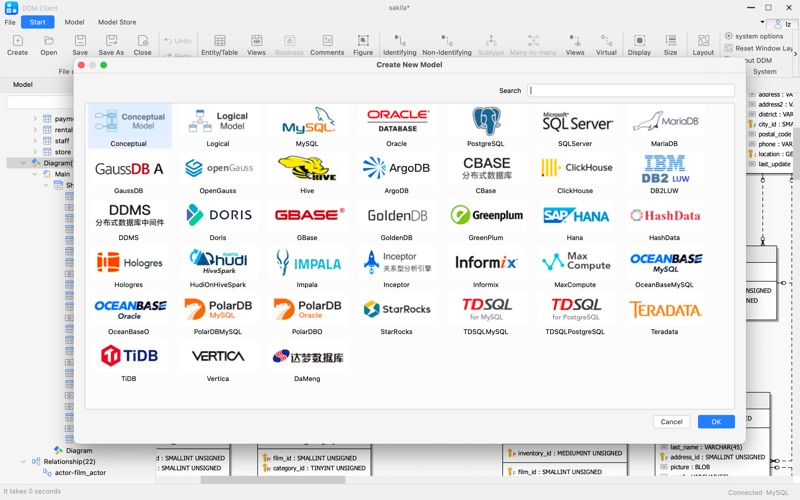This screenshot has width=800, height=500.
Task: Select the Identifying relationship tool
Action: (x=399, y=45)
